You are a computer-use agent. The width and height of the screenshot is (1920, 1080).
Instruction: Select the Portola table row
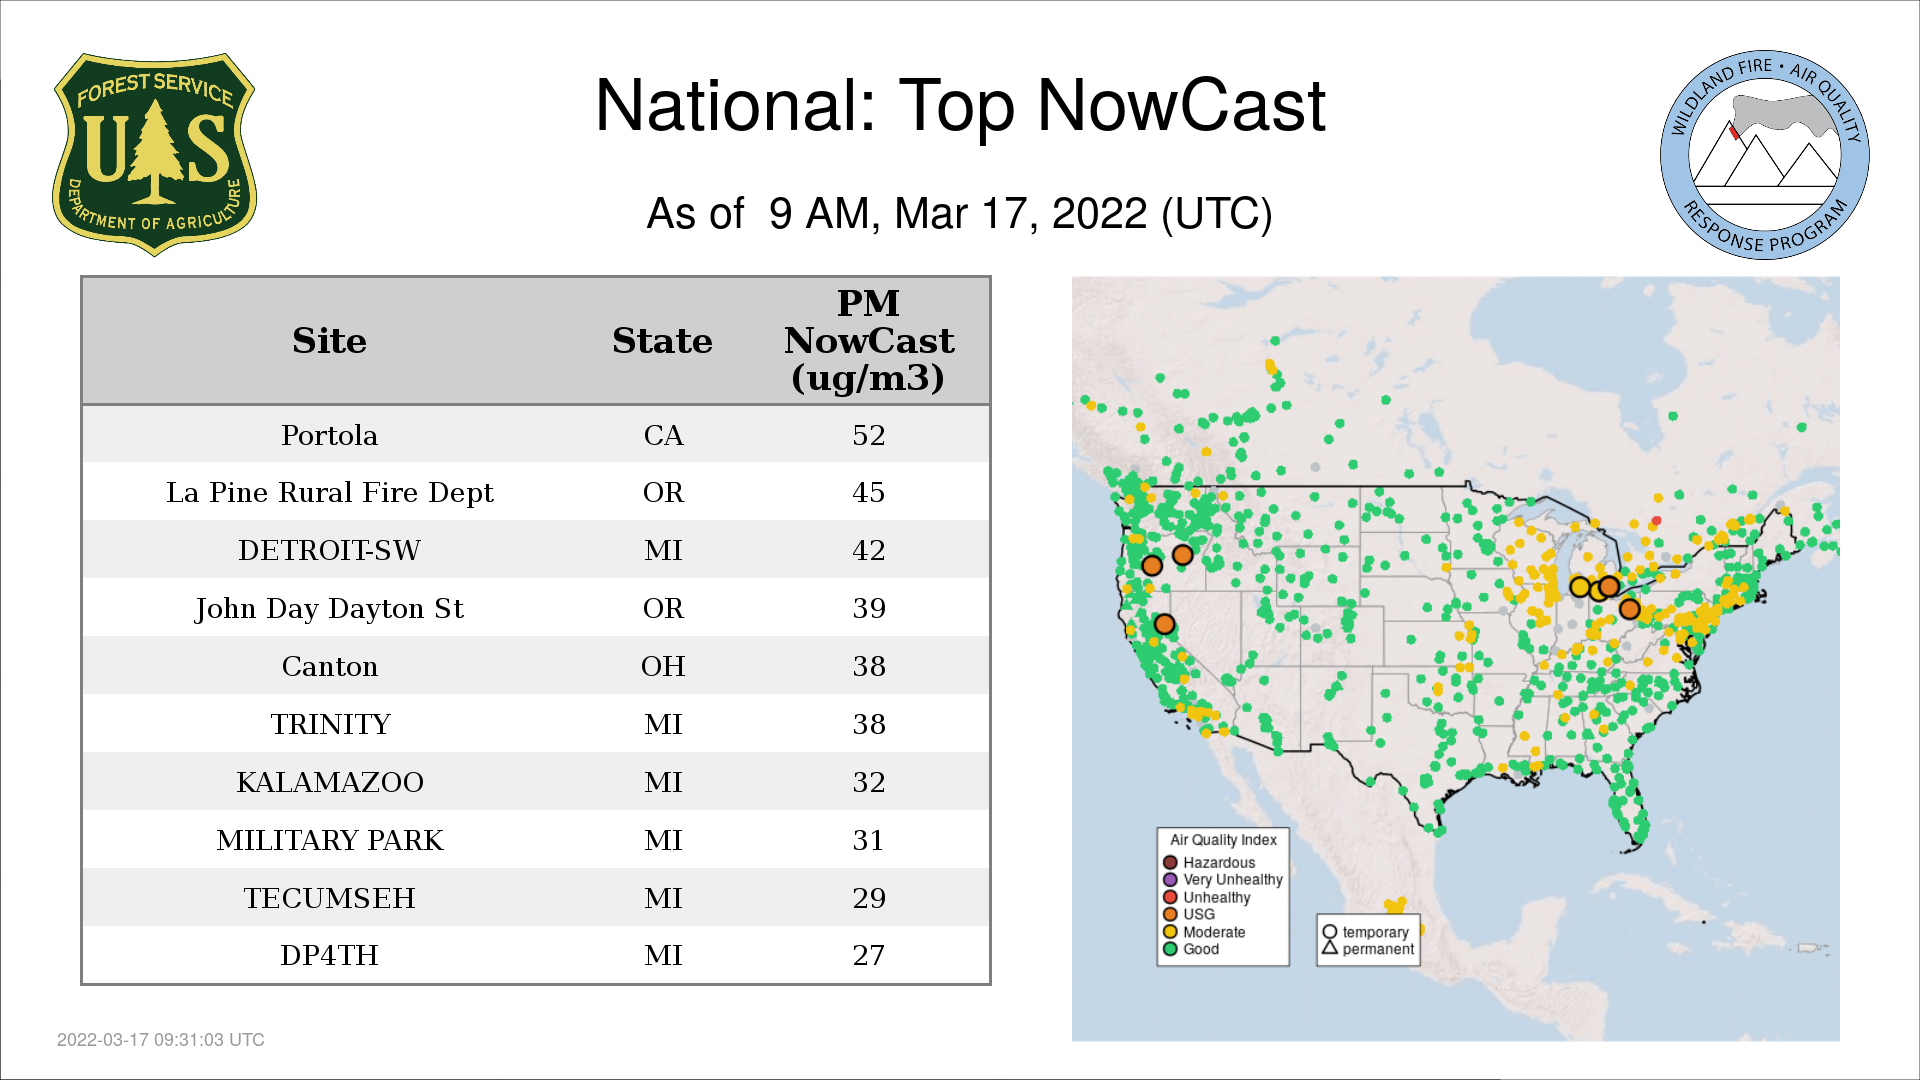pyautogui.click(x=329, y=435)
